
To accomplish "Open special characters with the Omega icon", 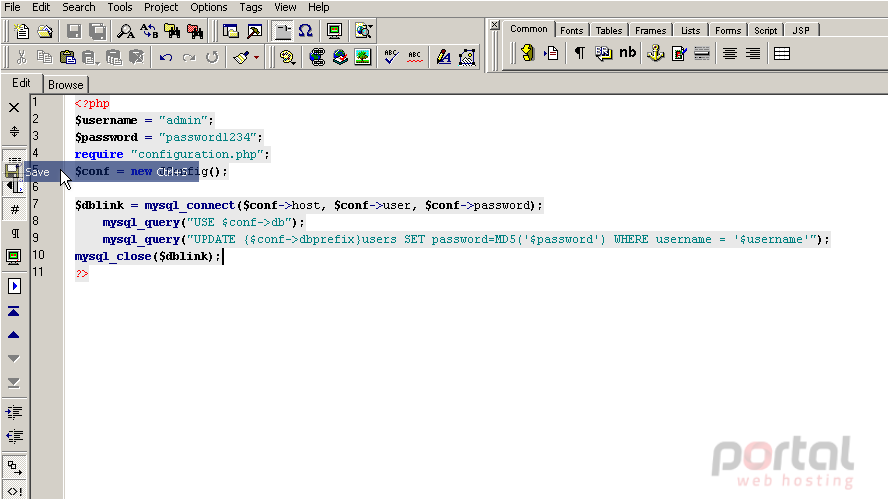I will click(306, 31).
